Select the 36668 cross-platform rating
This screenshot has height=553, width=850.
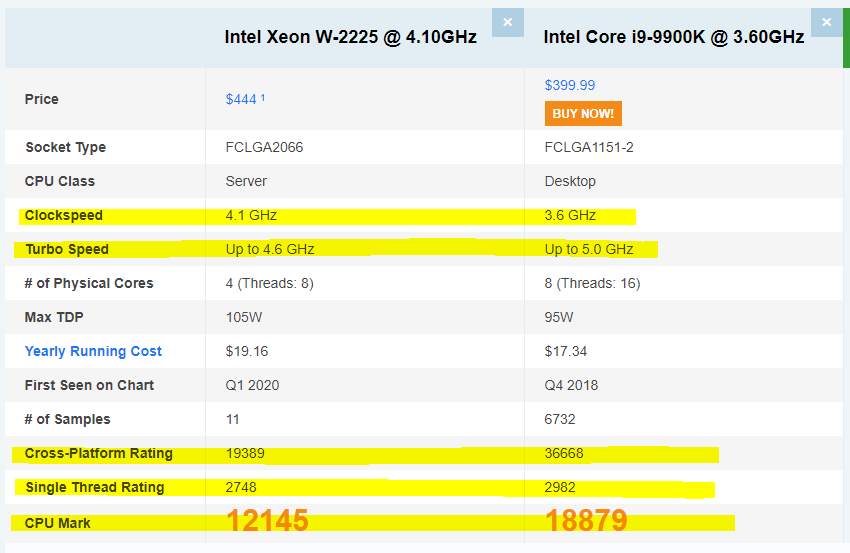564,453
